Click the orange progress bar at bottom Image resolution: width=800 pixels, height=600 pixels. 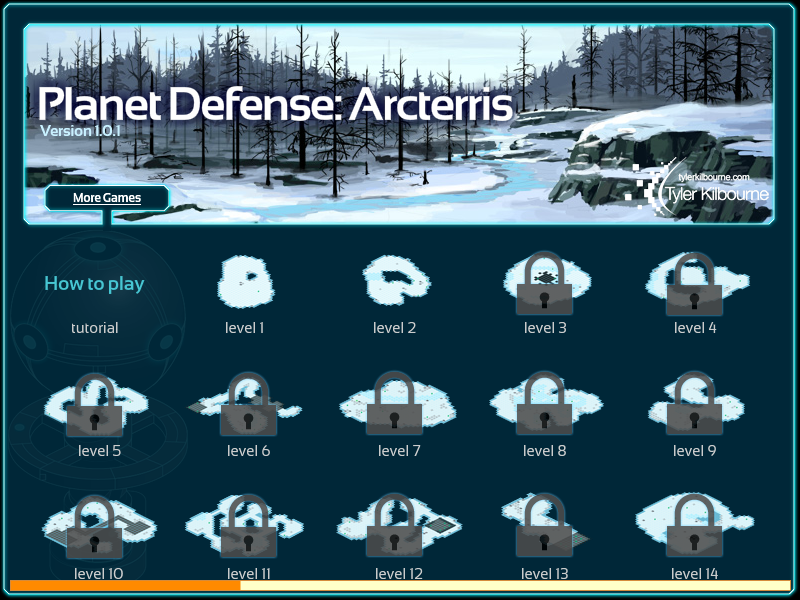point(125,585)
